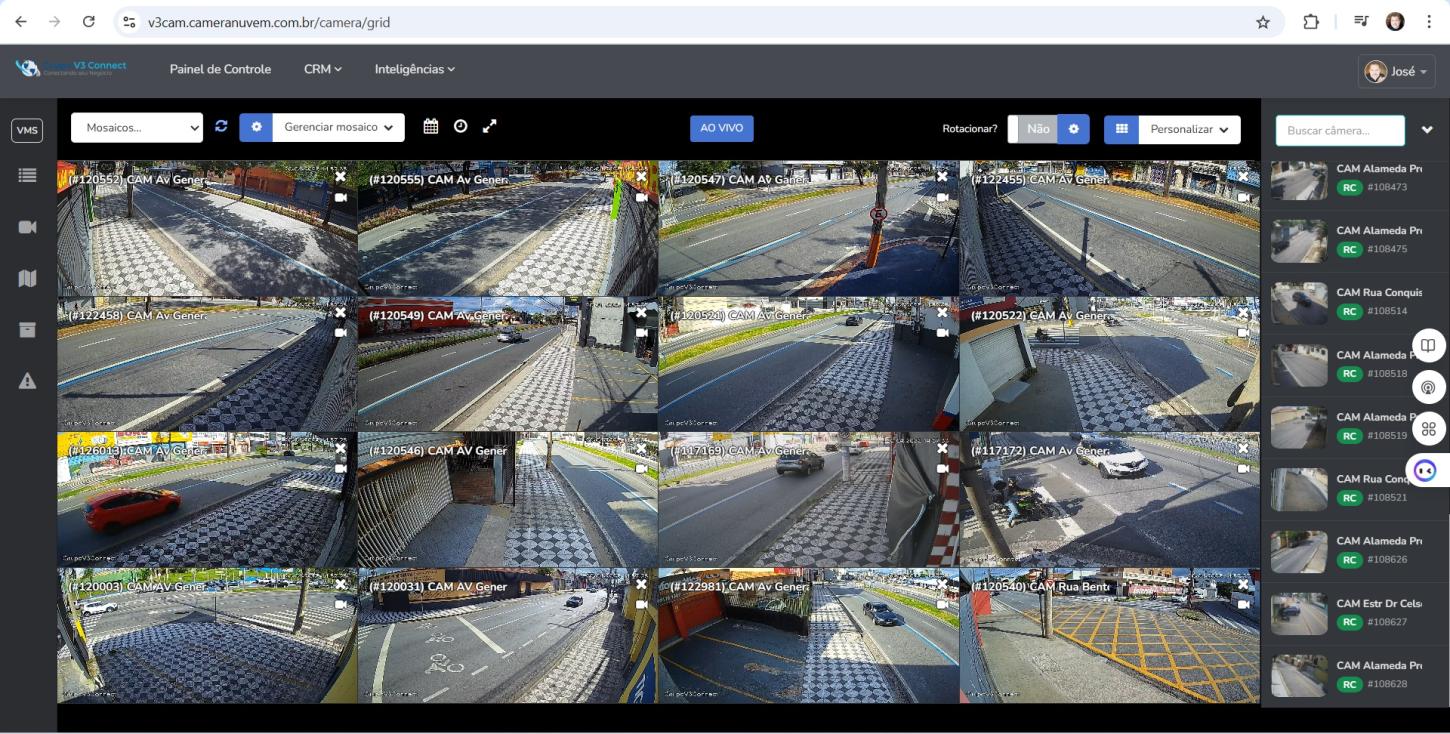Click the refresh mosaics icon
The image size is (1450, 734).
coord(221,127)
